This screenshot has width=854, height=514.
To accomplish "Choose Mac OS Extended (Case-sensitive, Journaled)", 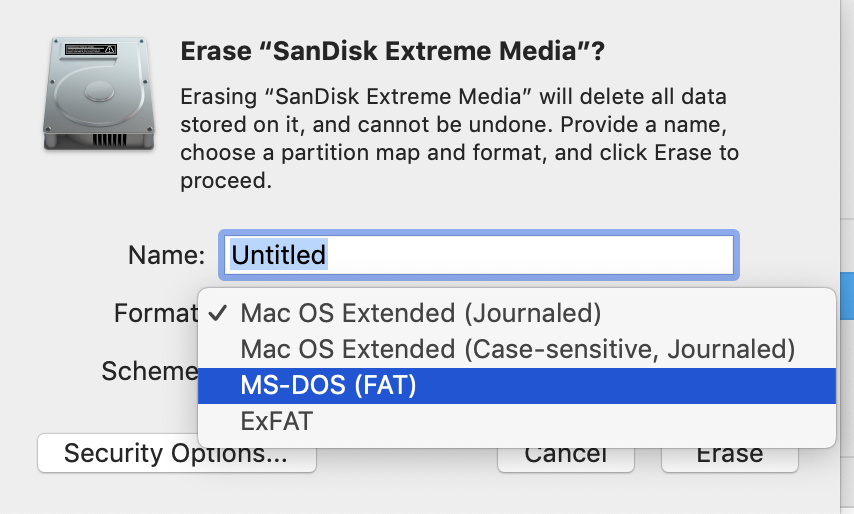I will tap(517, 350).
